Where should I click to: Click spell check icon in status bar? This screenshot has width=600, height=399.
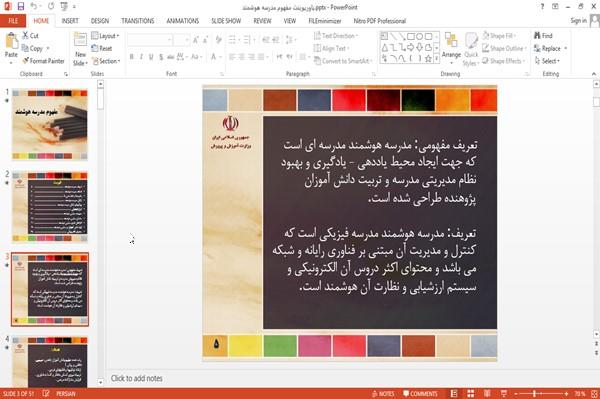pos(46,393)
